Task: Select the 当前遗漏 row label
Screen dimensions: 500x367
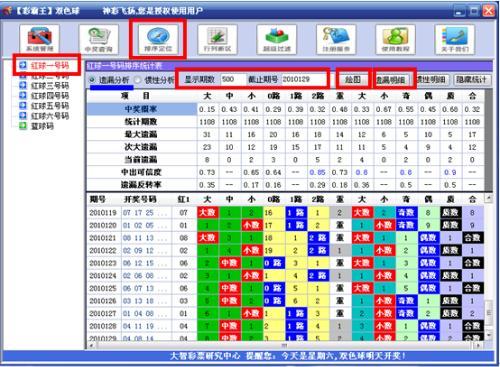Action: (x=141, y=159)
